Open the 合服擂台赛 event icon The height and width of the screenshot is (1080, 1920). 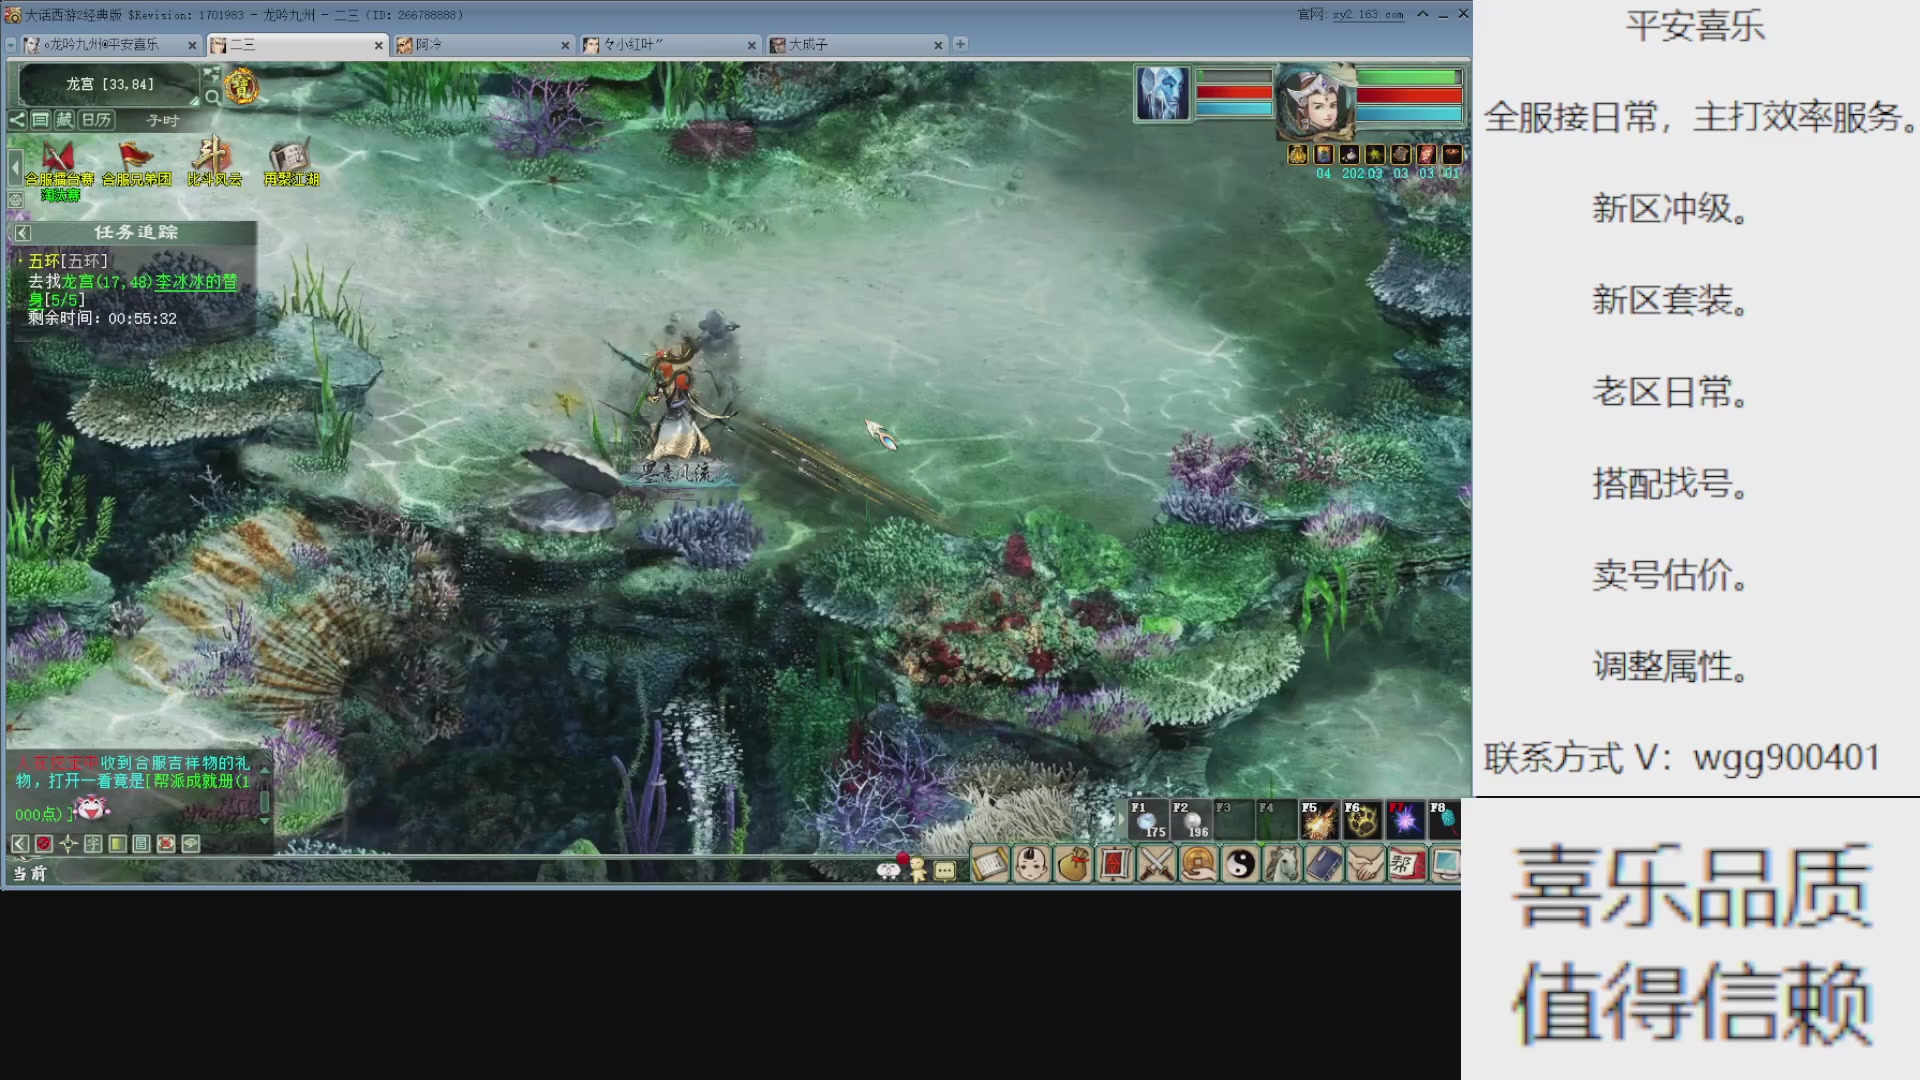pos(59,165)
